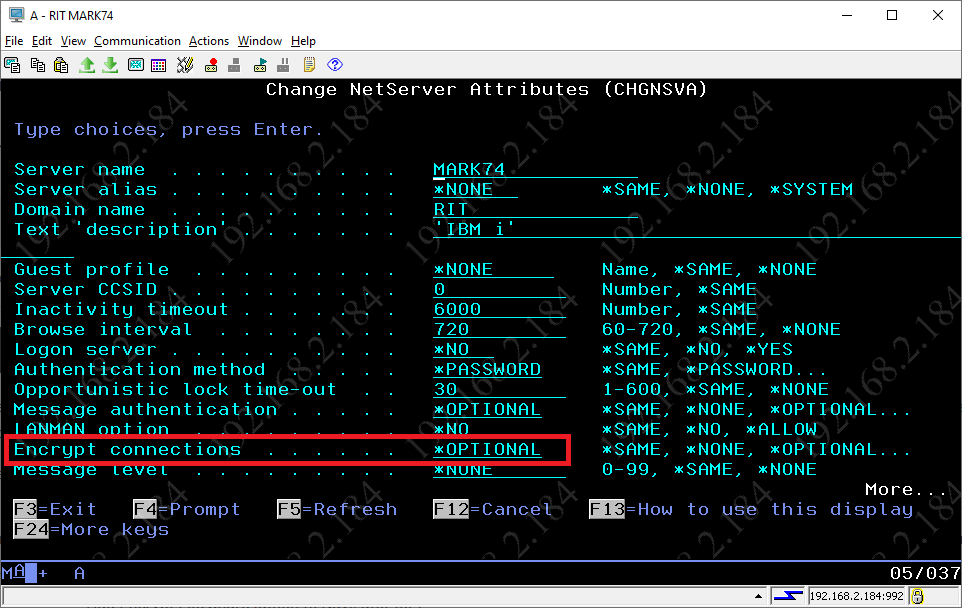Open the Actions menu
962x608 pixels.
[x=209, y=41]
